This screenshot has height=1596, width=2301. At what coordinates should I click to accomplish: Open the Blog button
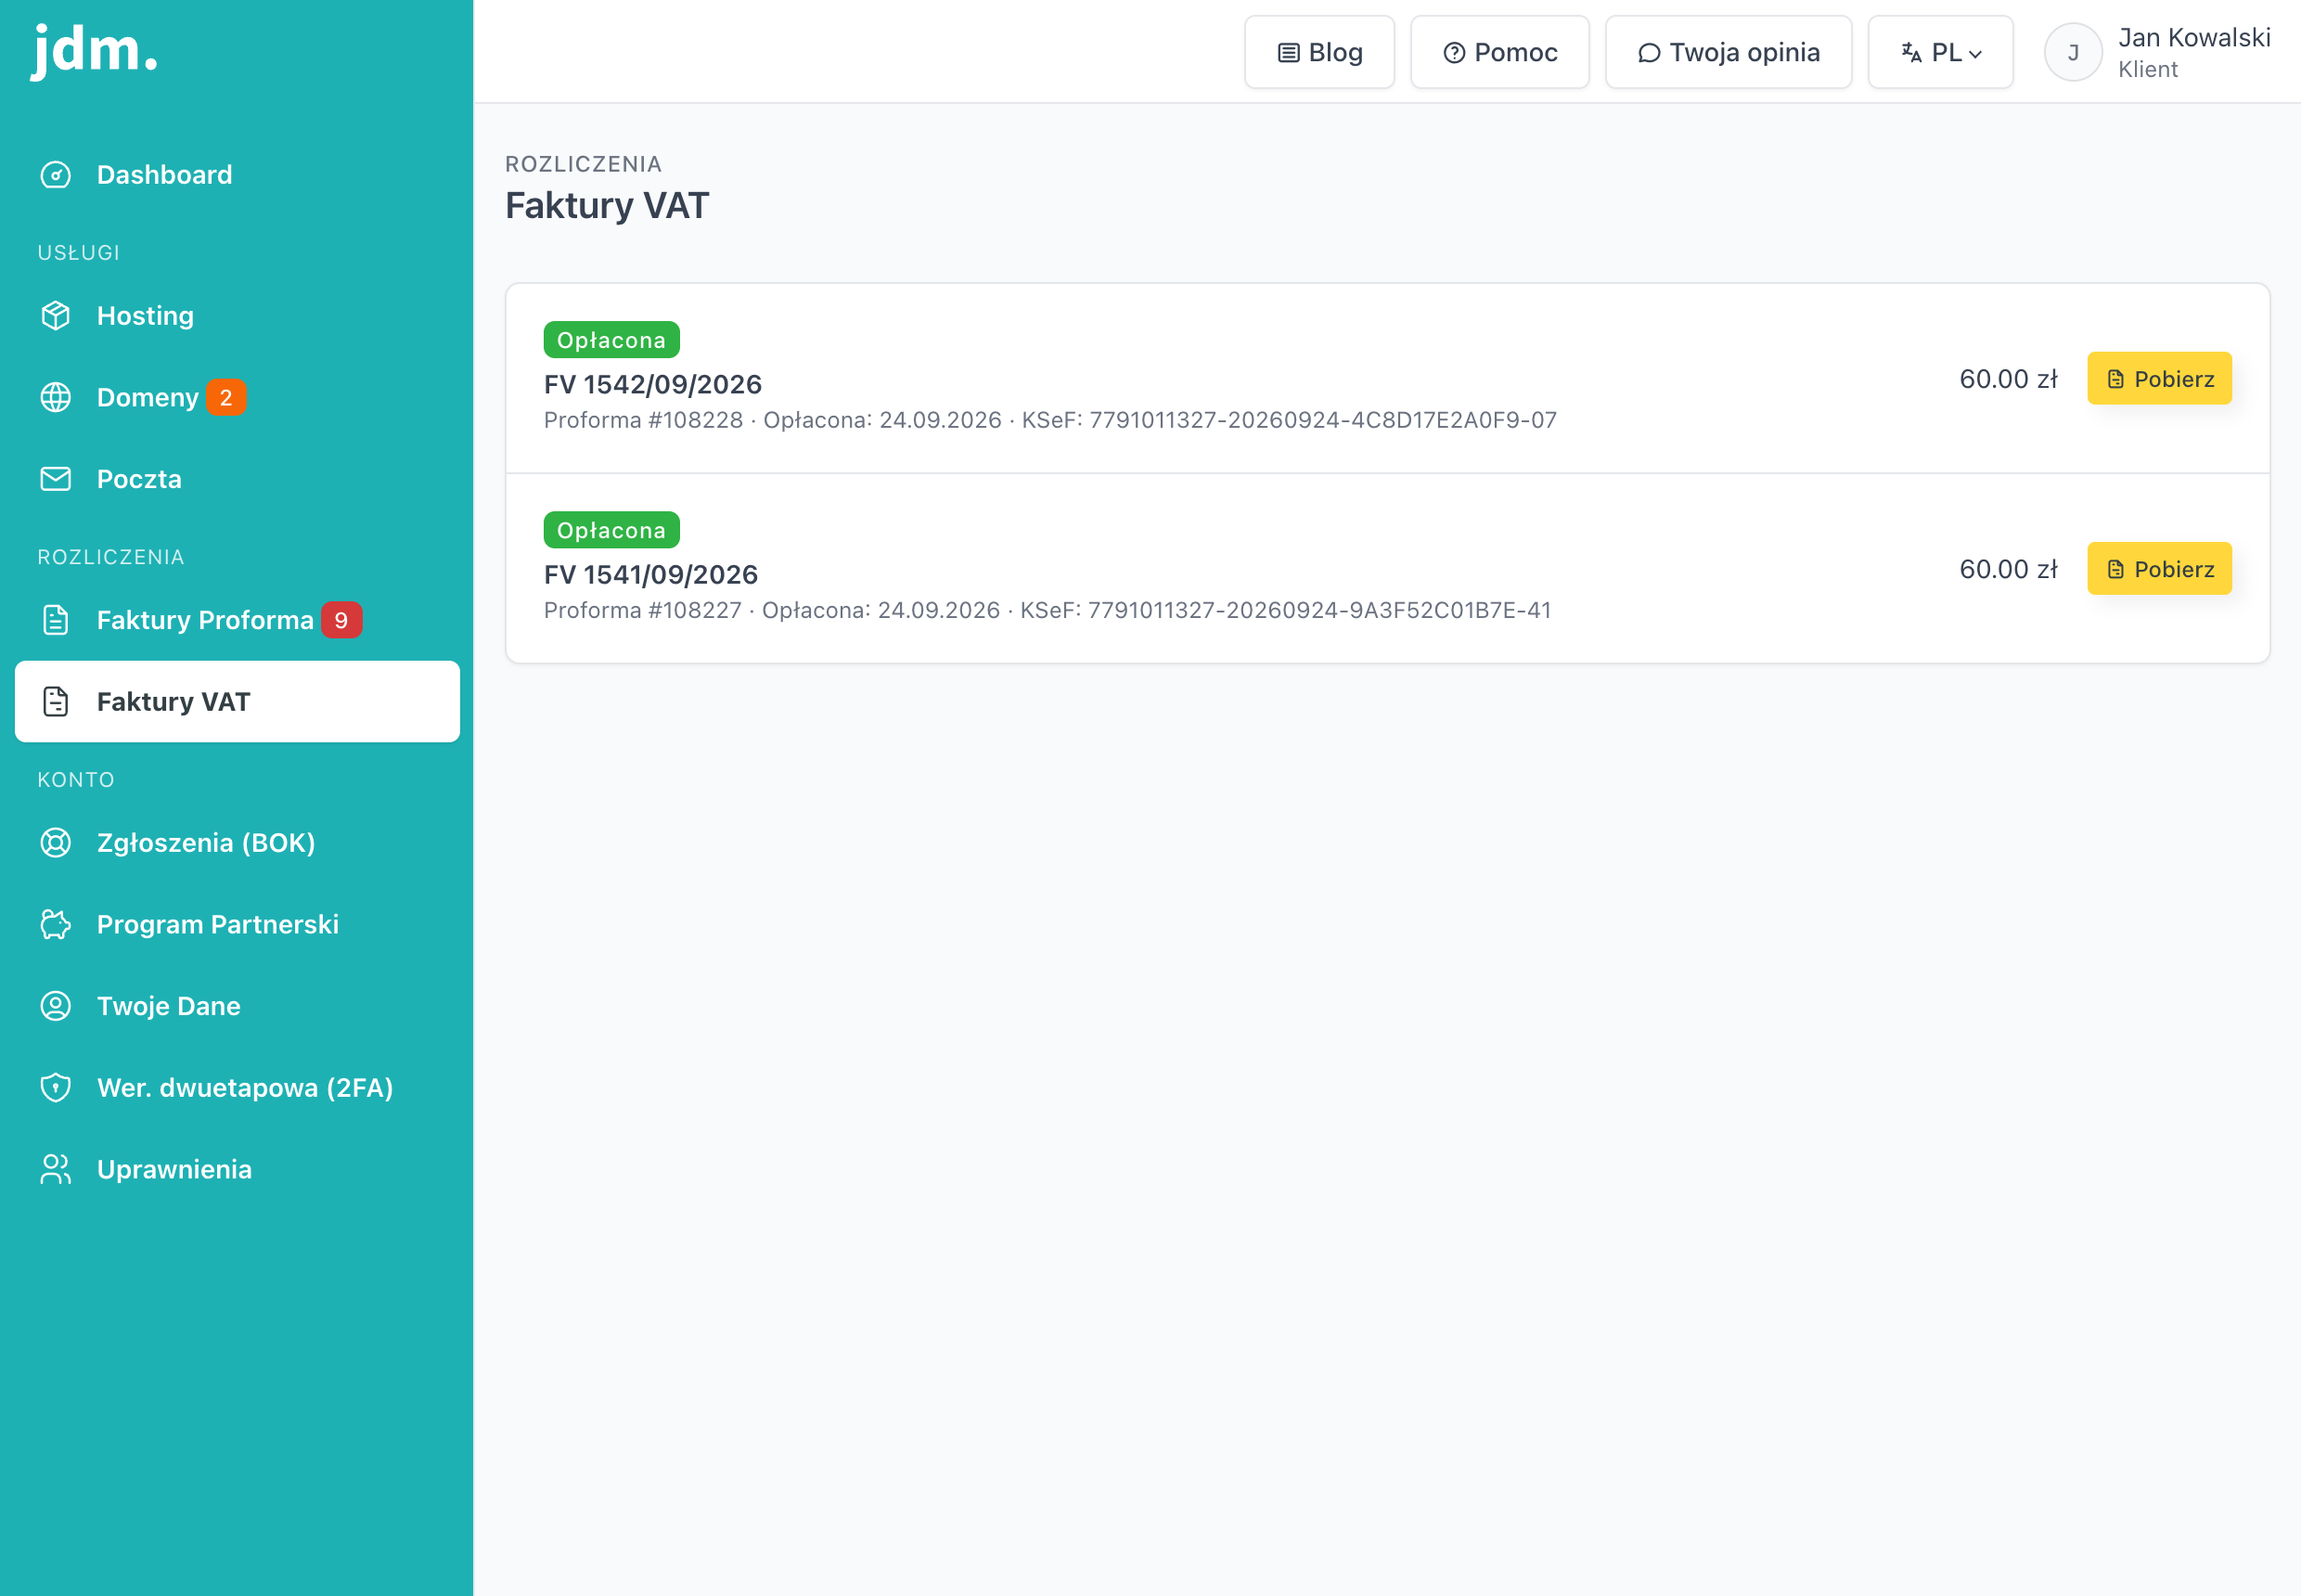1319,52
